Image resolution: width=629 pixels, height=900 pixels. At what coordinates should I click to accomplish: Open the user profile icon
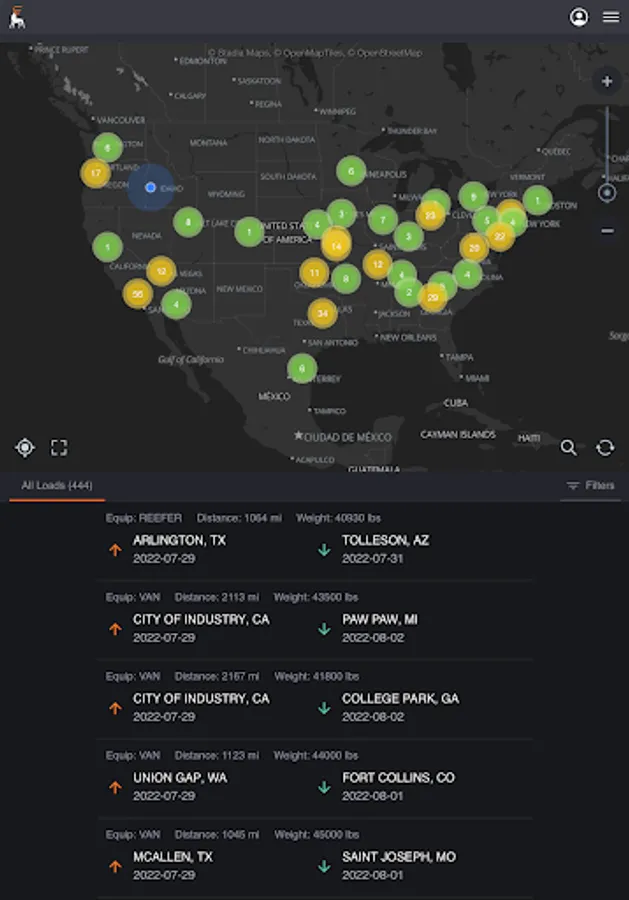pos(578,17)
